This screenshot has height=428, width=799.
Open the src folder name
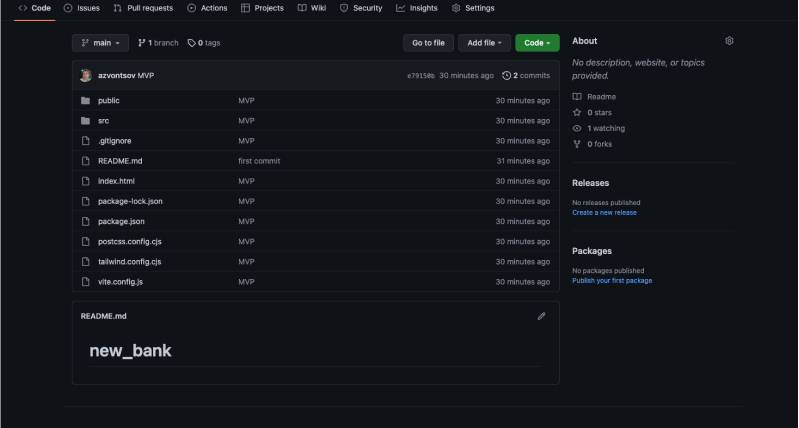click(103, 121)
